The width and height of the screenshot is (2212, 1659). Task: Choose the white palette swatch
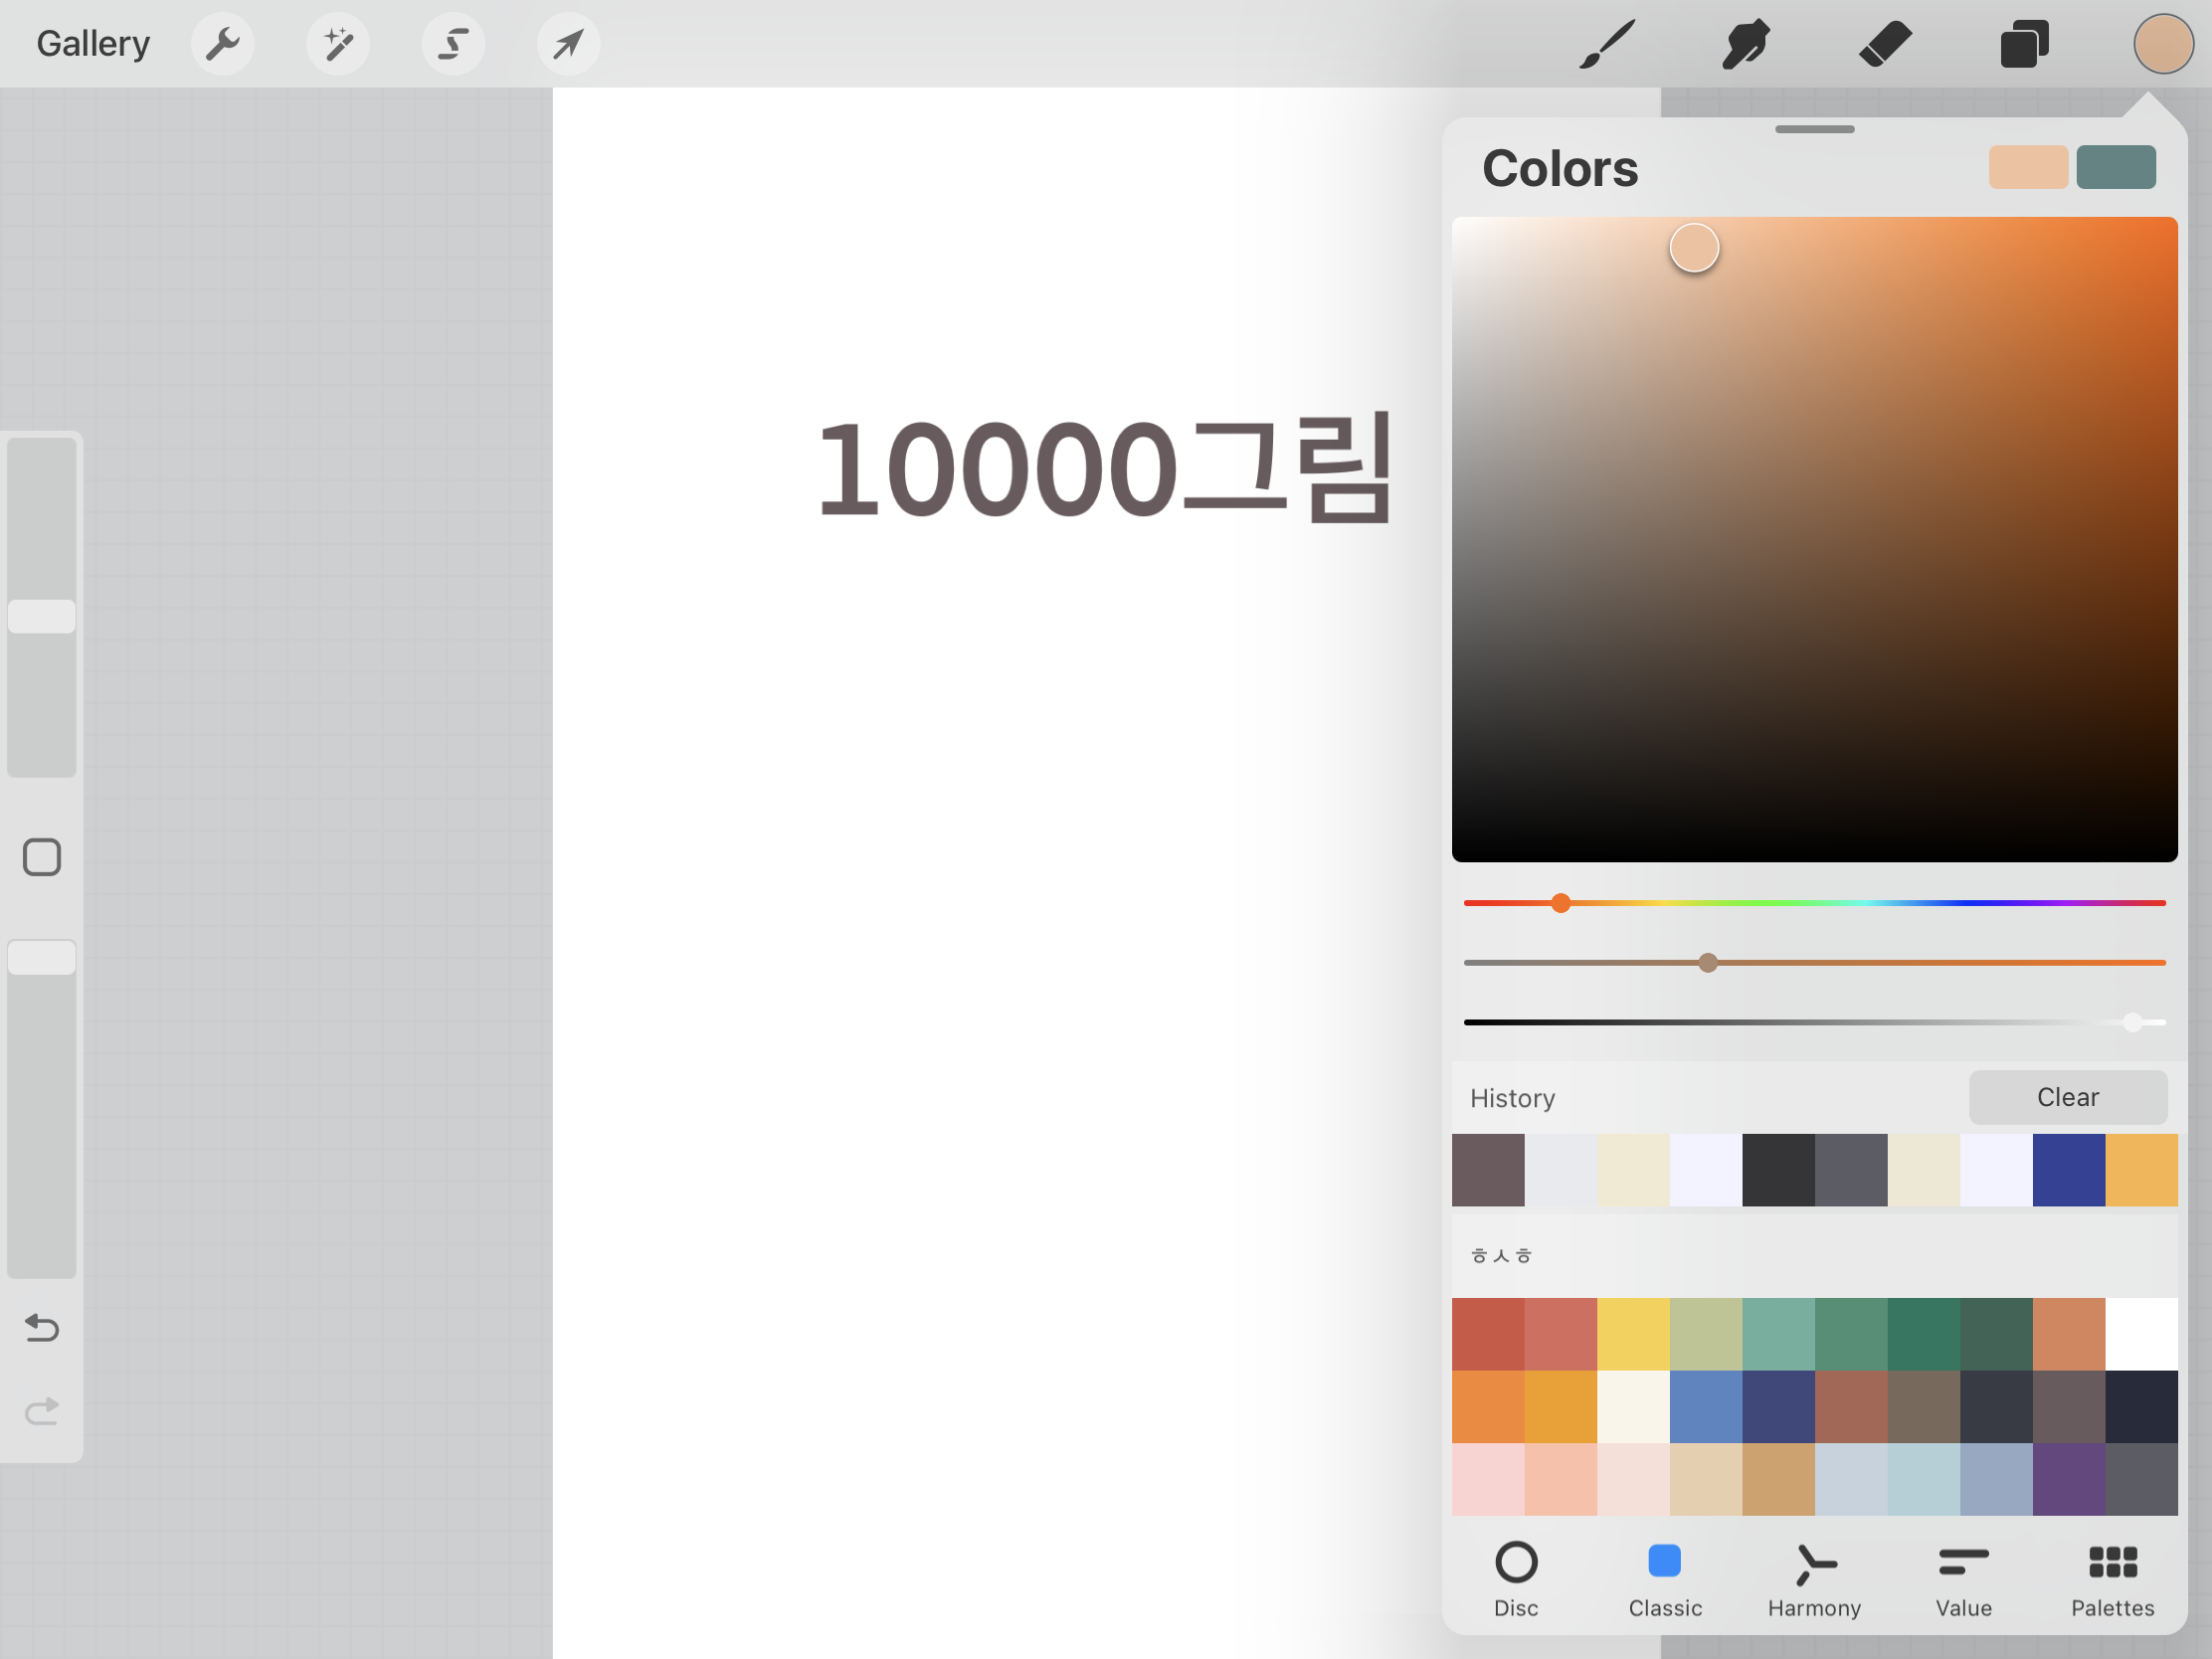tap(2142, 1334)
